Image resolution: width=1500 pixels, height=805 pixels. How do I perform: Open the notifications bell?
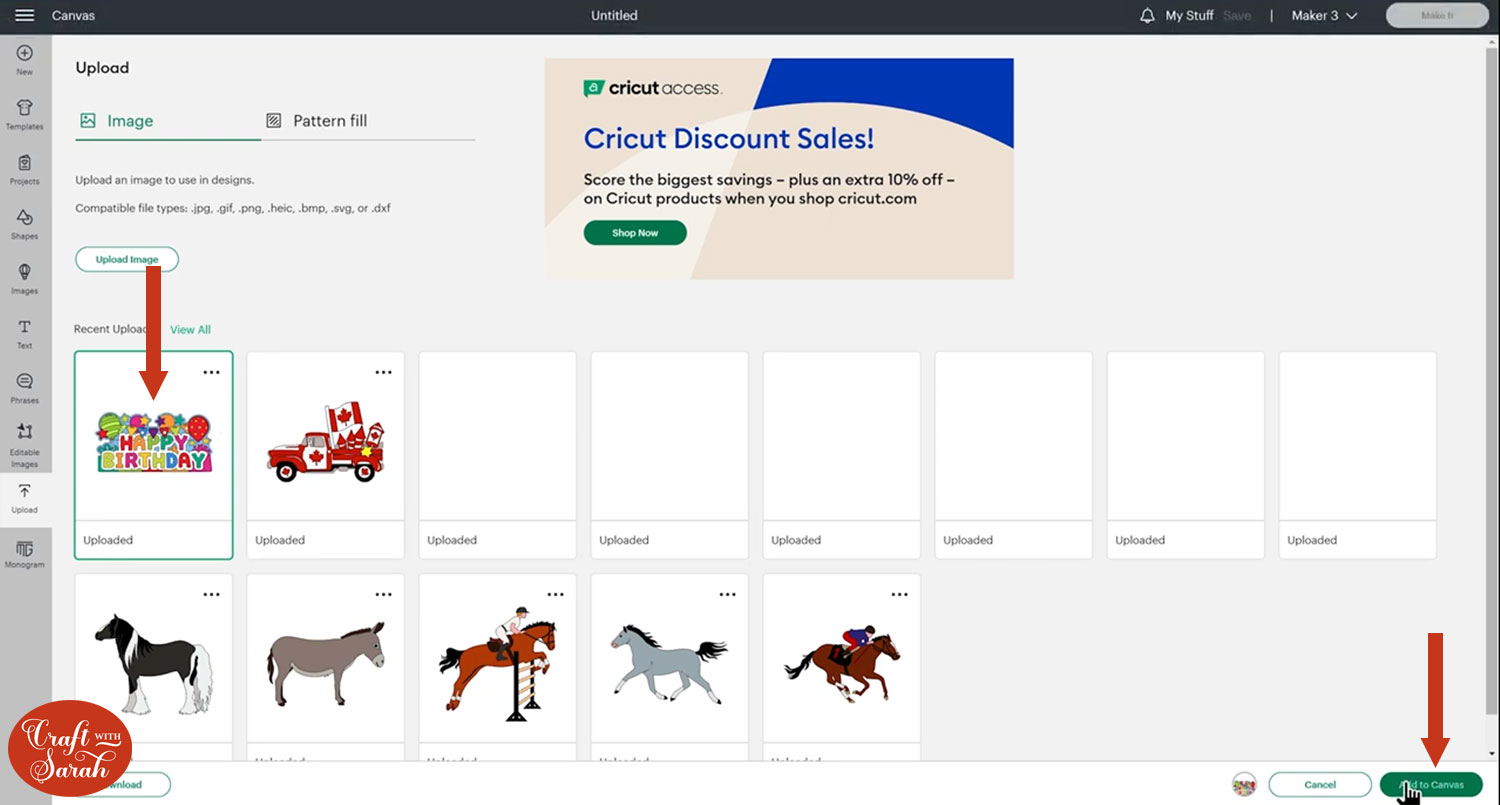(1147, 16)
